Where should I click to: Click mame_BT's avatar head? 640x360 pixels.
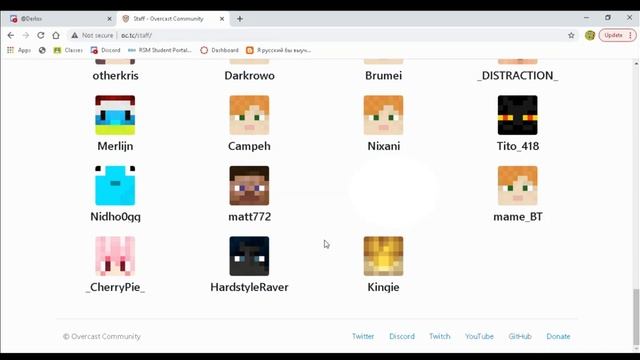(518, 186)
